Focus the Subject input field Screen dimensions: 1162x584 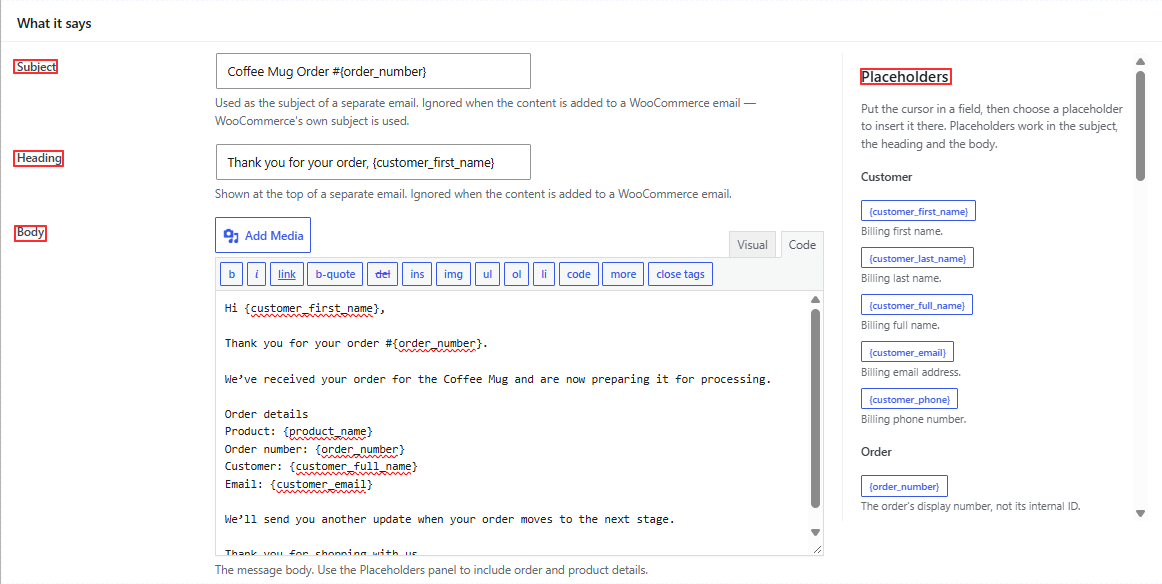[x=374, y=71]
